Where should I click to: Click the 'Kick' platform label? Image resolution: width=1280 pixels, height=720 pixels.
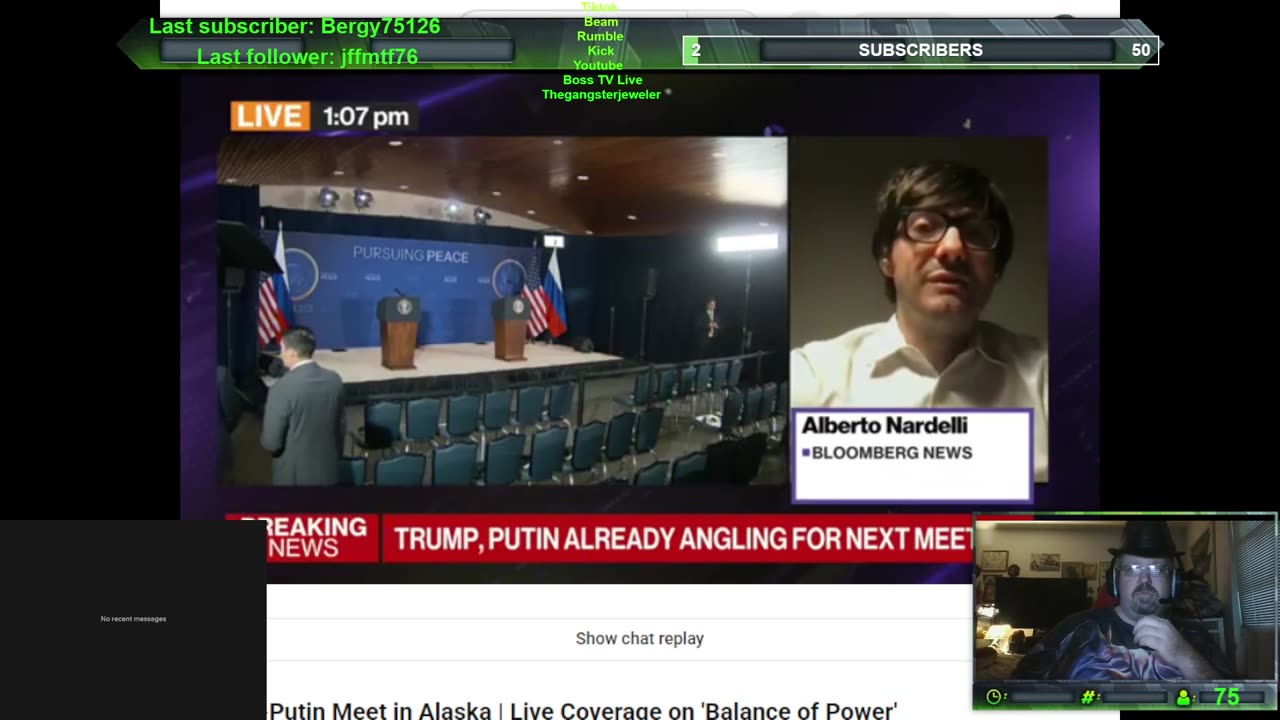pos(601,51)
